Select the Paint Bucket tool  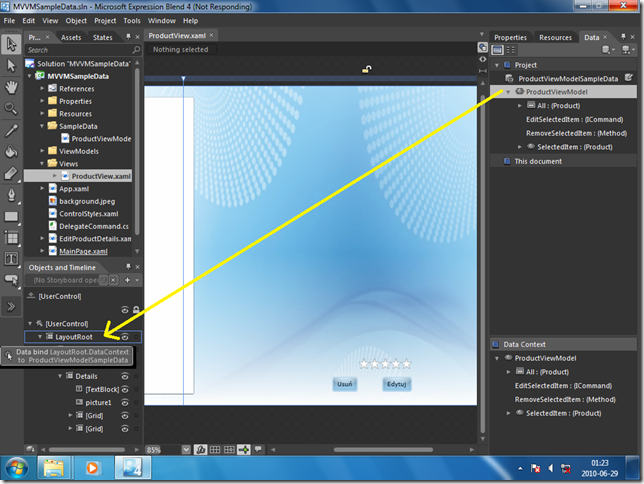[x=11, y=152]
